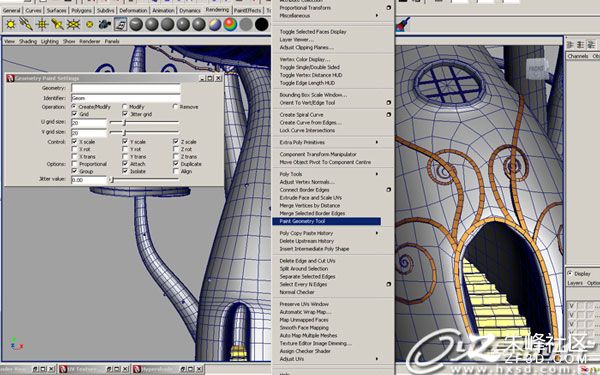Viewport: 600px width, 375px height.
Task: Open option box beside Create Spiral Curve
Action: point(388,114)
